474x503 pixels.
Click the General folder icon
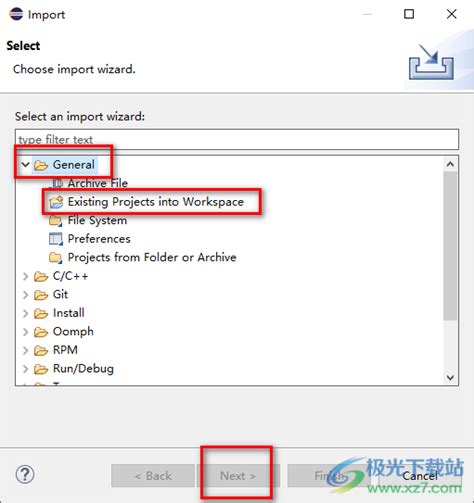[41, 165]
